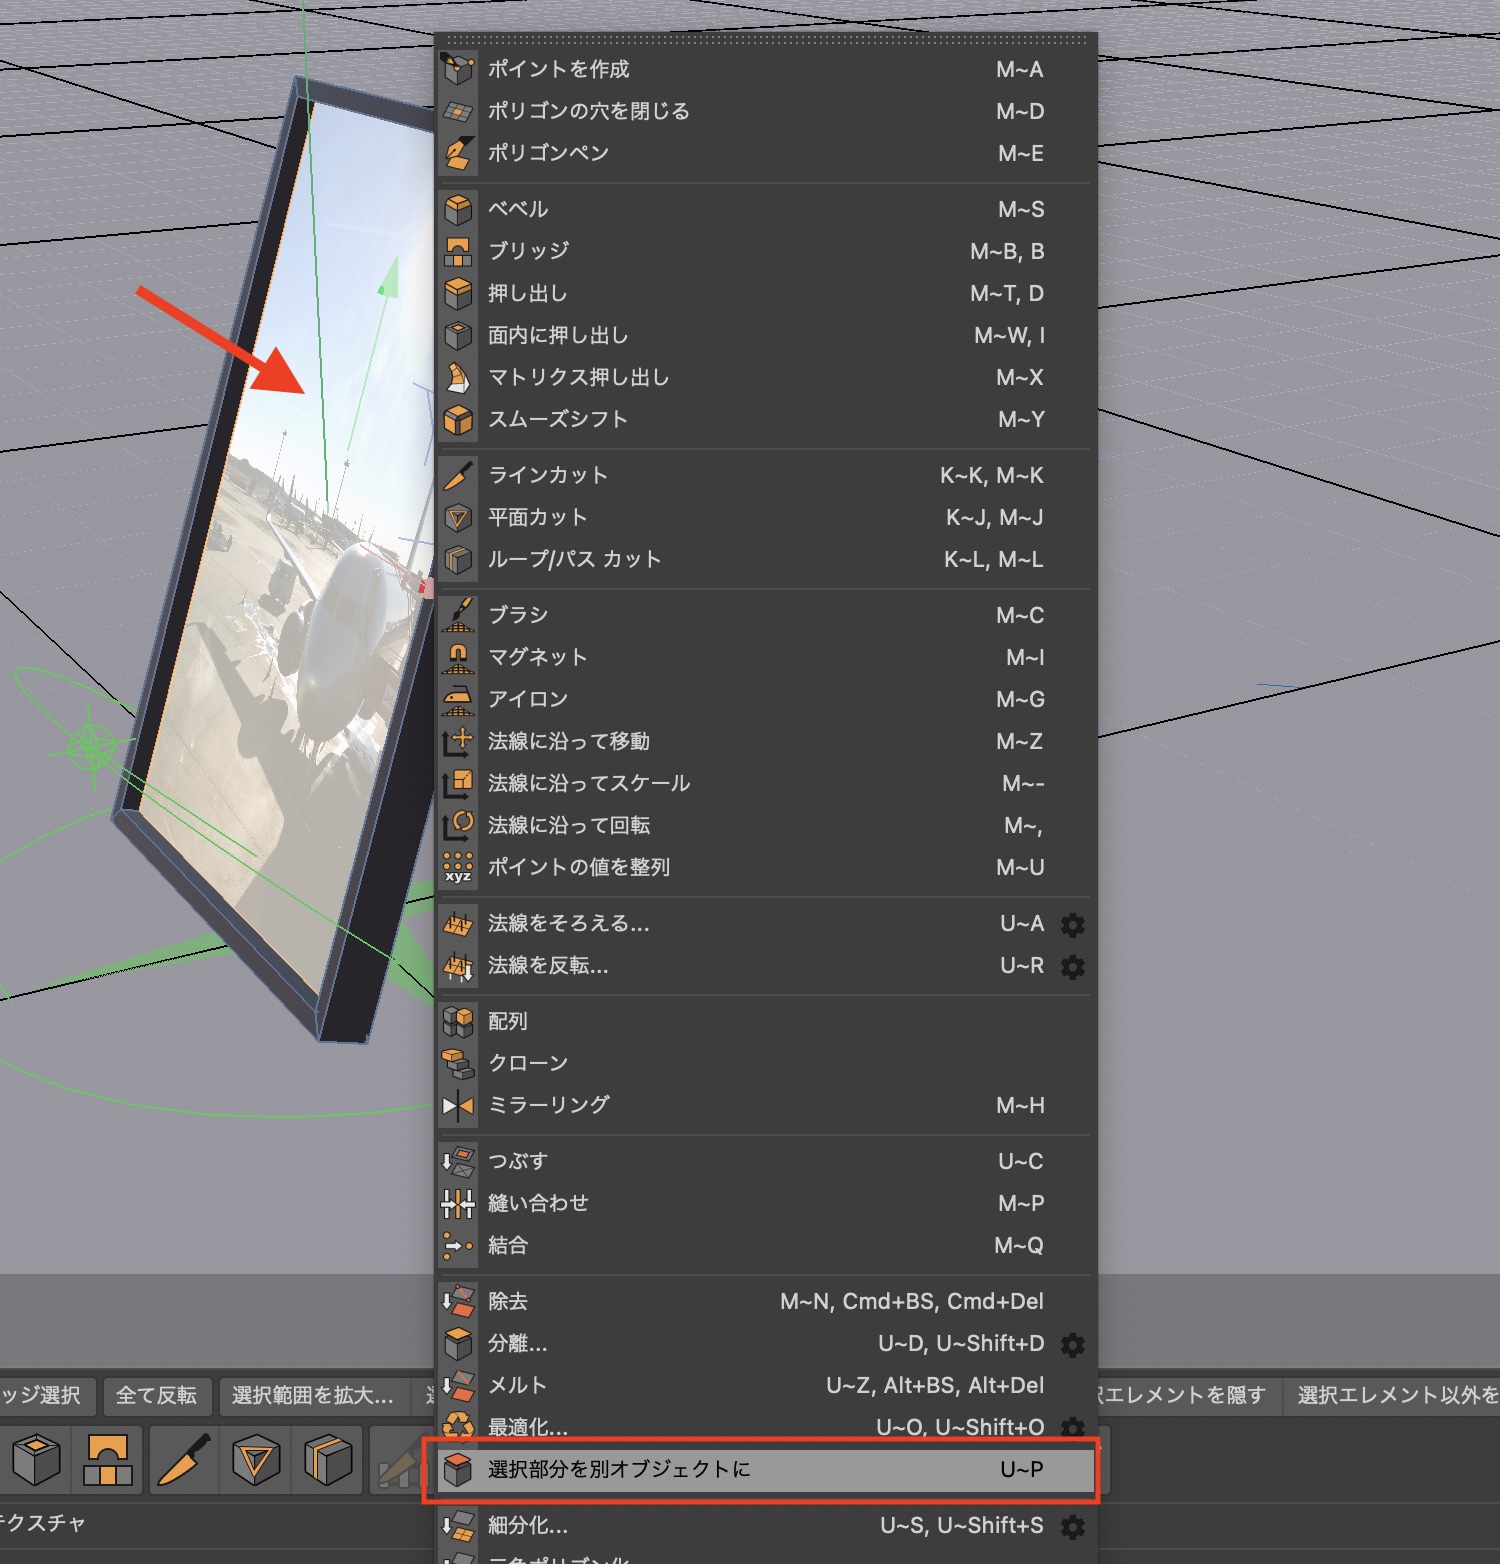The width and height of the screenshot is (1500, 1564).
Task: Choose ミラーリング from the context menu
Action: (x=548, y=1105)
